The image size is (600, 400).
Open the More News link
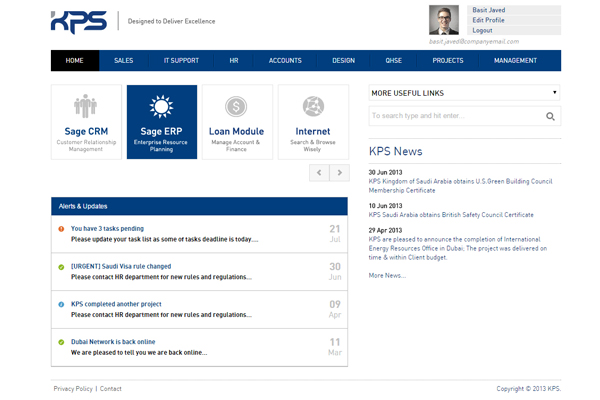pyautogui.click(x=387, y=275)
